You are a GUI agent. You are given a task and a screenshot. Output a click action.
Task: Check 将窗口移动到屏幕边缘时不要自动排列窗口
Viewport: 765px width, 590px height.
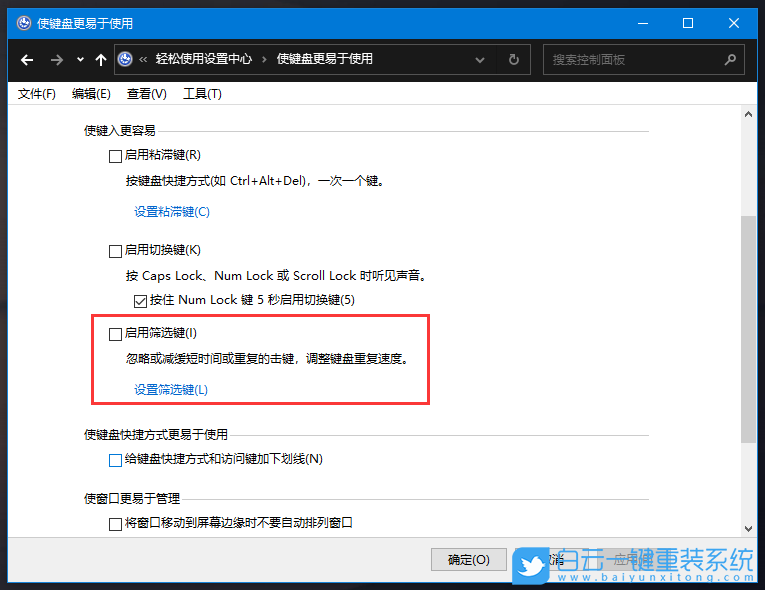[115, 524]
